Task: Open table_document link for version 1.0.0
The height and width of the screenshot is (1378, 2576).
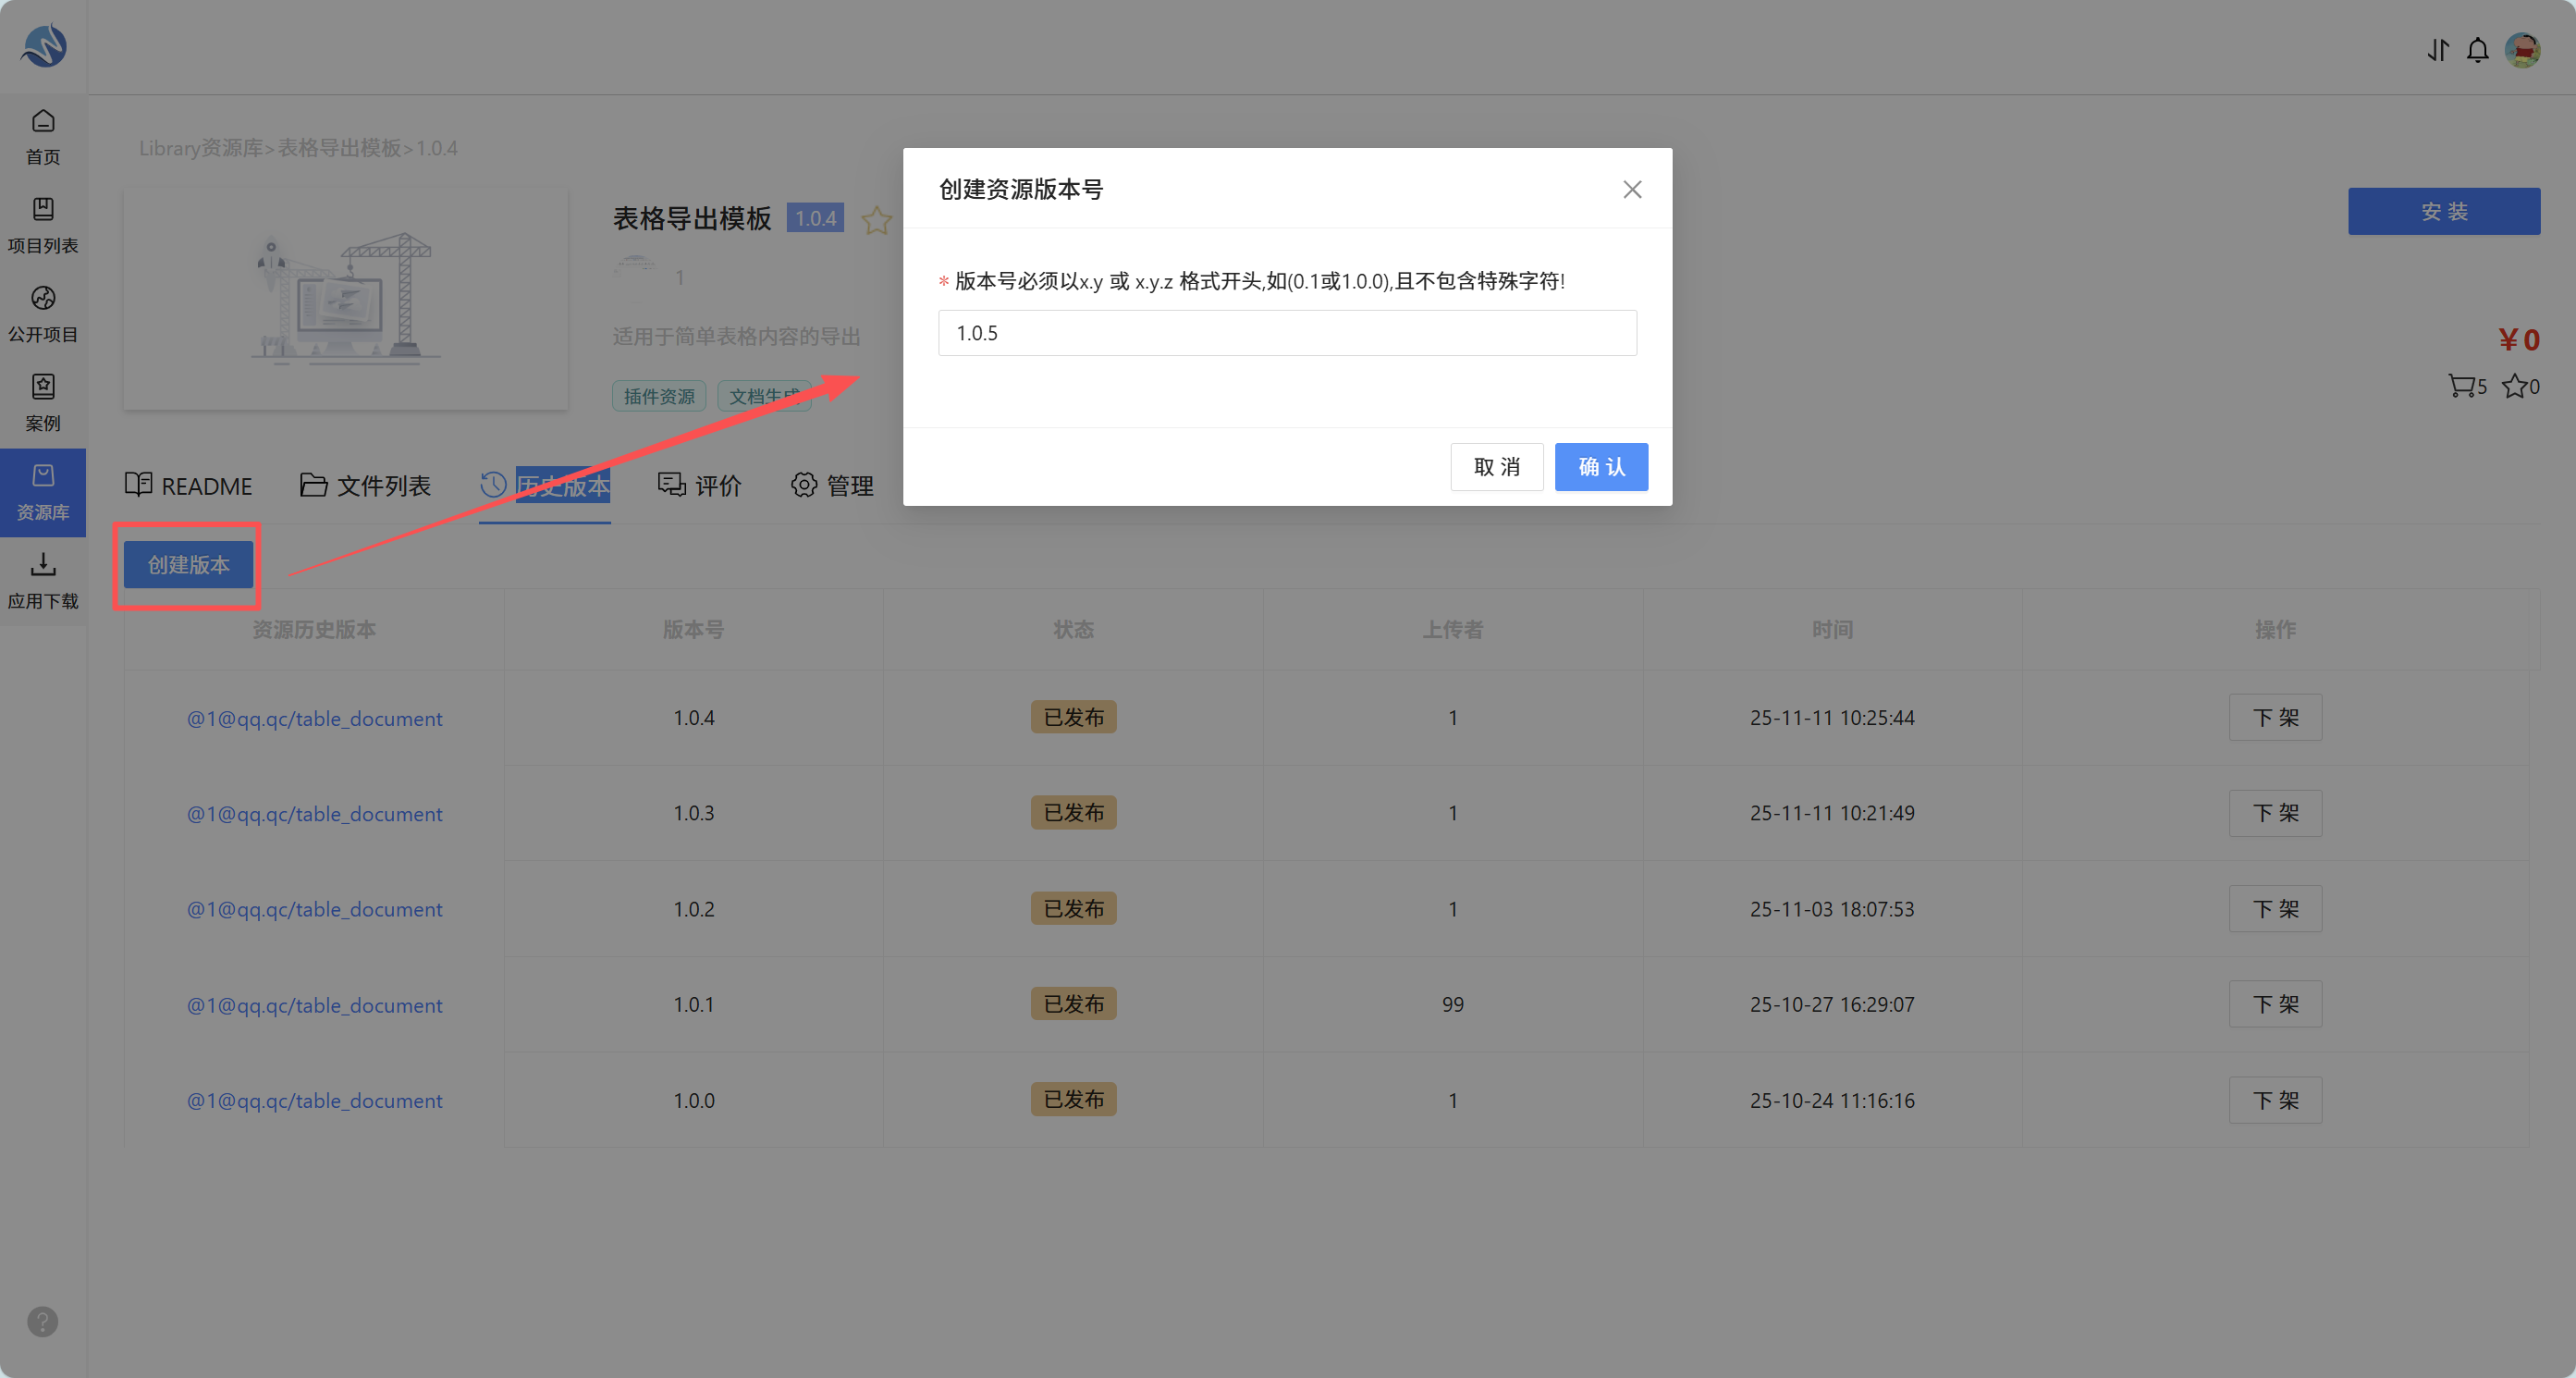Action: pos(314,1100)
